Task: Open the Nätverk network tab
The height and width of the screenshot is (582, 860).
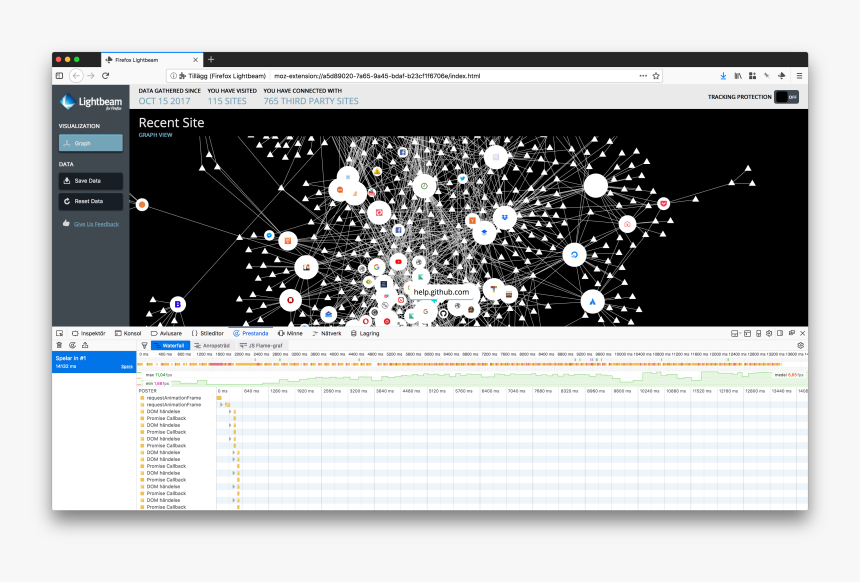Action: [x=327, y=333]
